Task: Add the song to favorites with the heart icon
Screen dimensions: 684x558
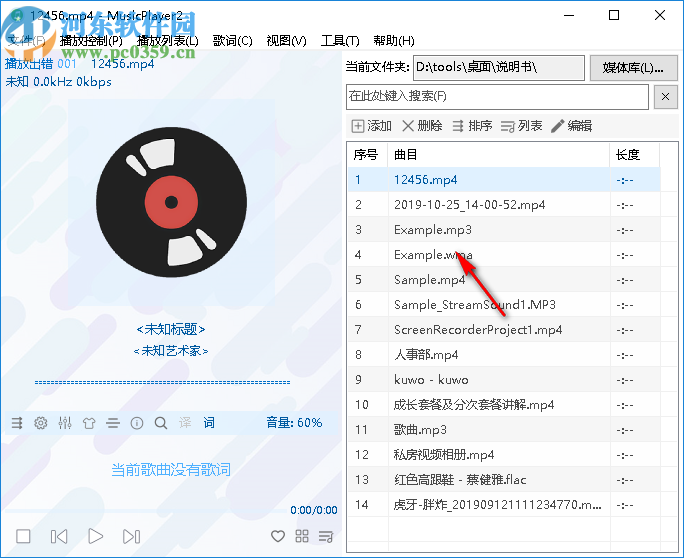Action: [x=278, y=536]
